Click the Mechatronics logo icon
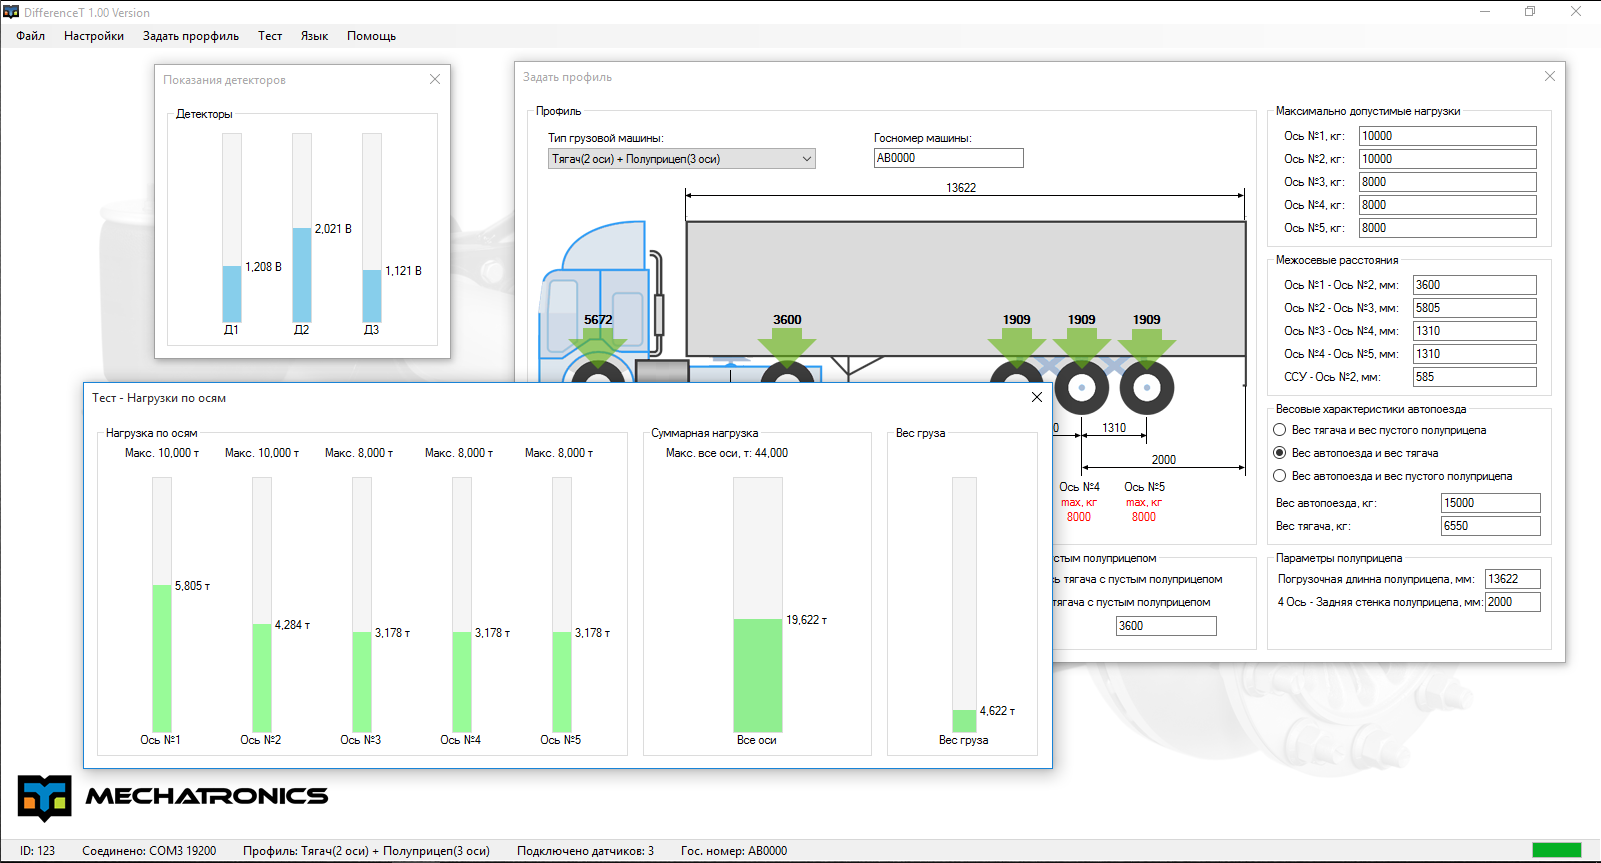Screen dimensions: 1601x863 coord(45,797)
